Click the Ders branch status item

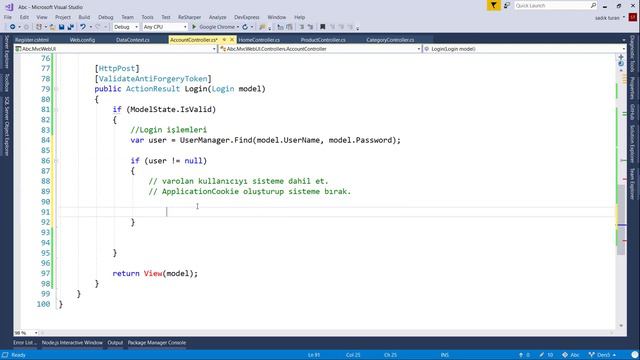pos(602,355)
